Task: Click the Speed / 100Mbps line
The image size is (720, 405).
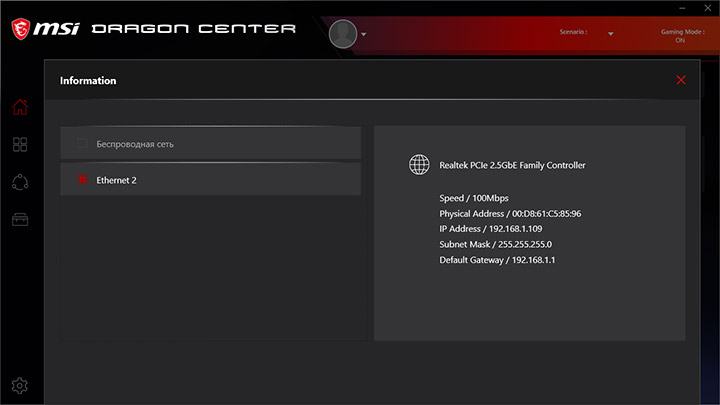Action: click(474, 198)
